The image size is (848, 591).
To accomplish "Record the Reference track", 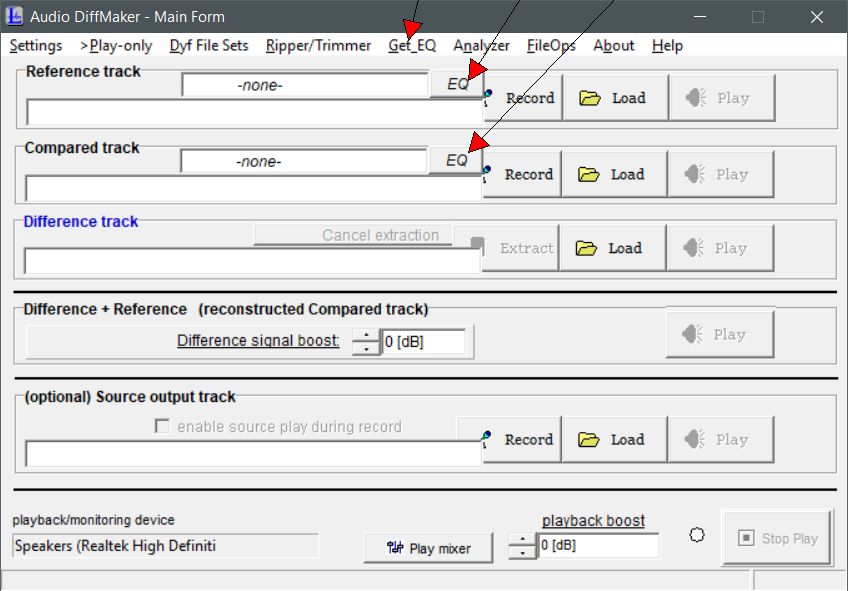I will tap(523, 98).
